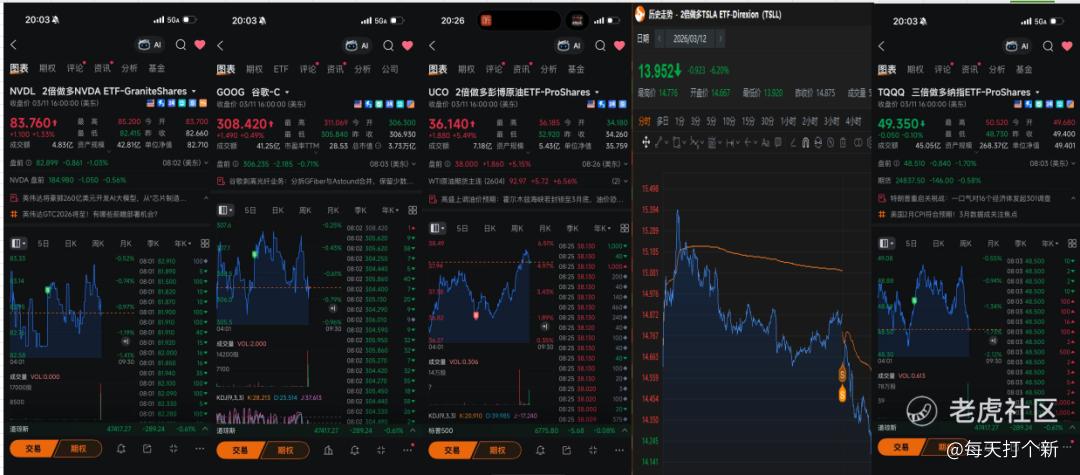Open the chart grid layout icon on the GOOG screen
1080x475 pixels.
coord(413,210)
